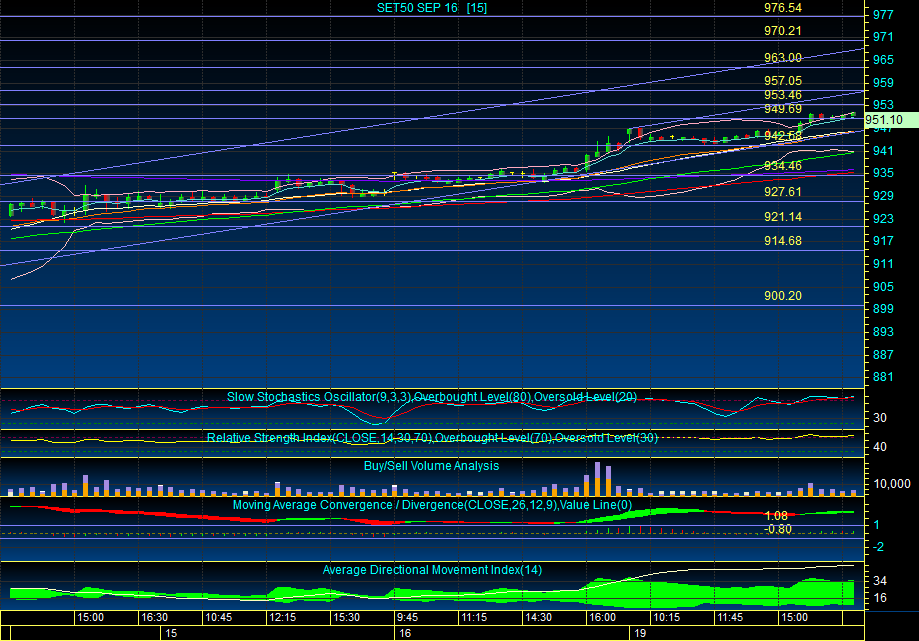
Task: Click the 977 price axis tick
Action: 883,15
